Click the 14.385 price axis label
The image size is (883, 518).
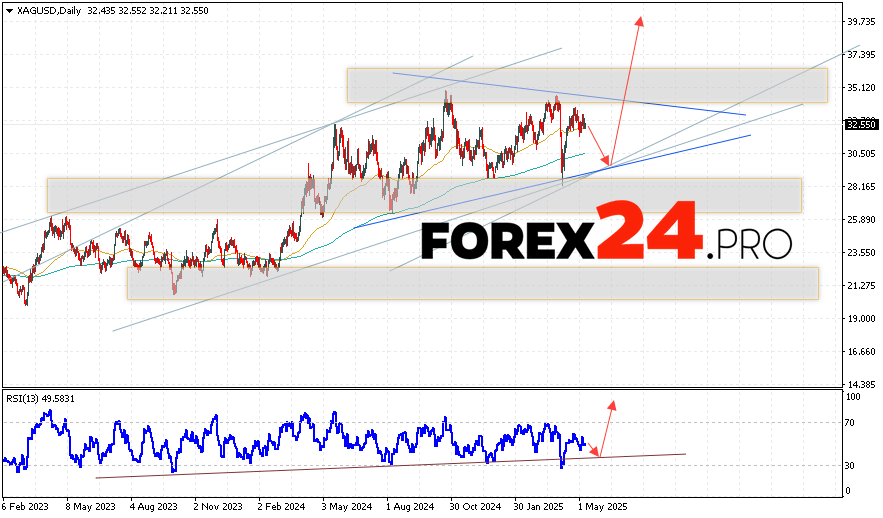[862, 385]
